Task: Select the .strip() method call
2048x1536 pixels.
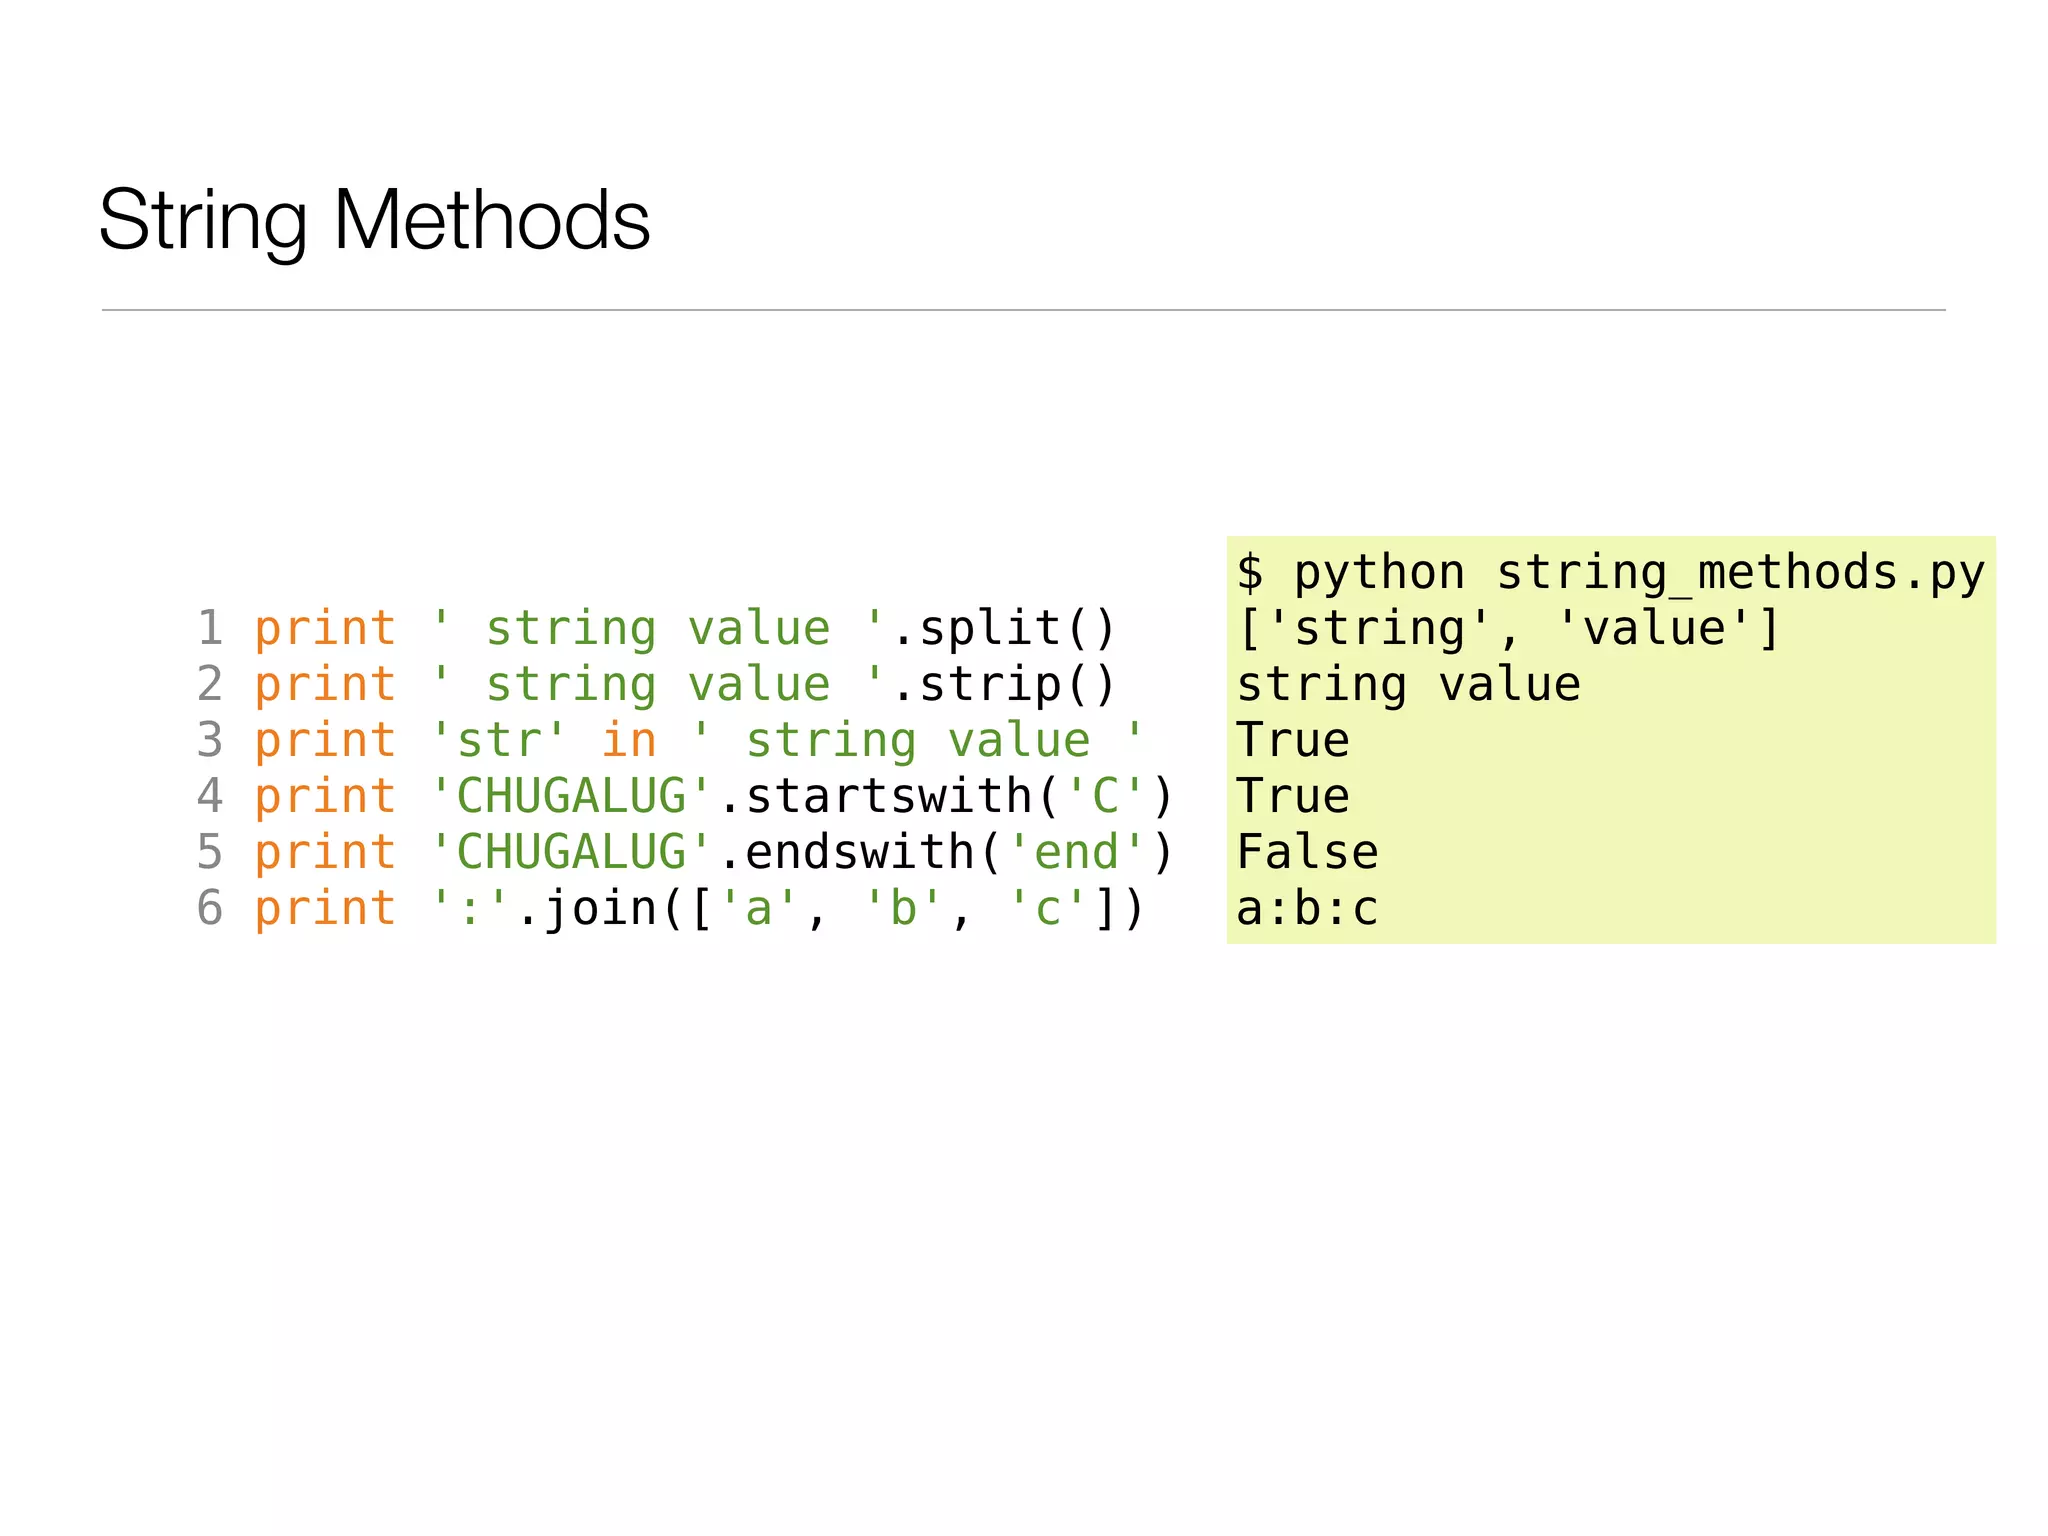Action: pos(1003,685)
